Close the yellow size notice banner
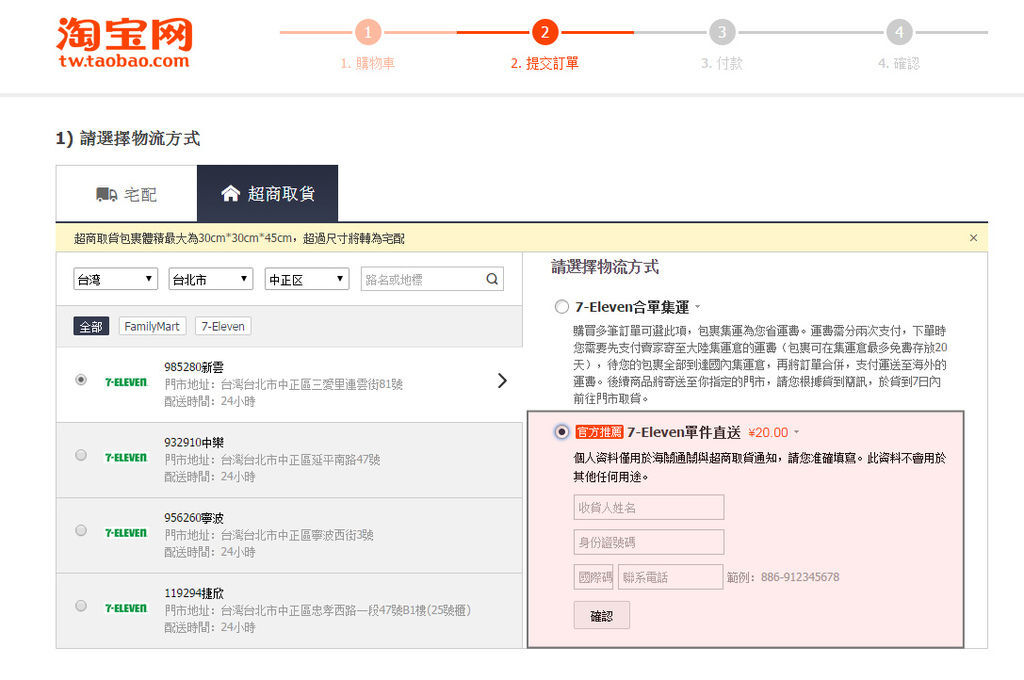1024x680 pixels. tap(973, 238)
